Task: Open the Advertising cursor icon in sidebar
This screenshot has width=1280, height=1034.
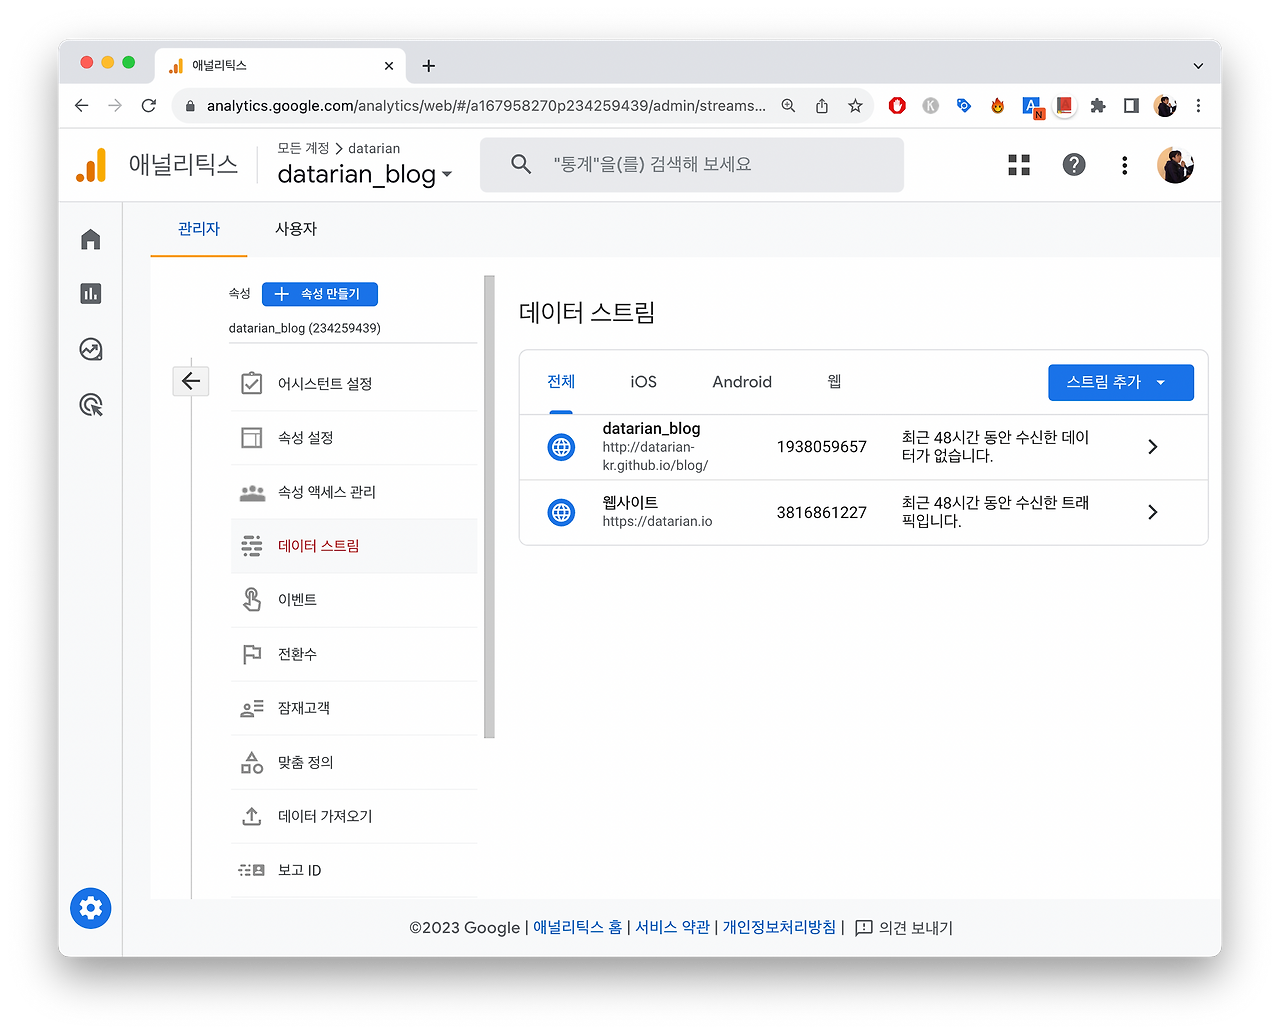Action: 91,405
